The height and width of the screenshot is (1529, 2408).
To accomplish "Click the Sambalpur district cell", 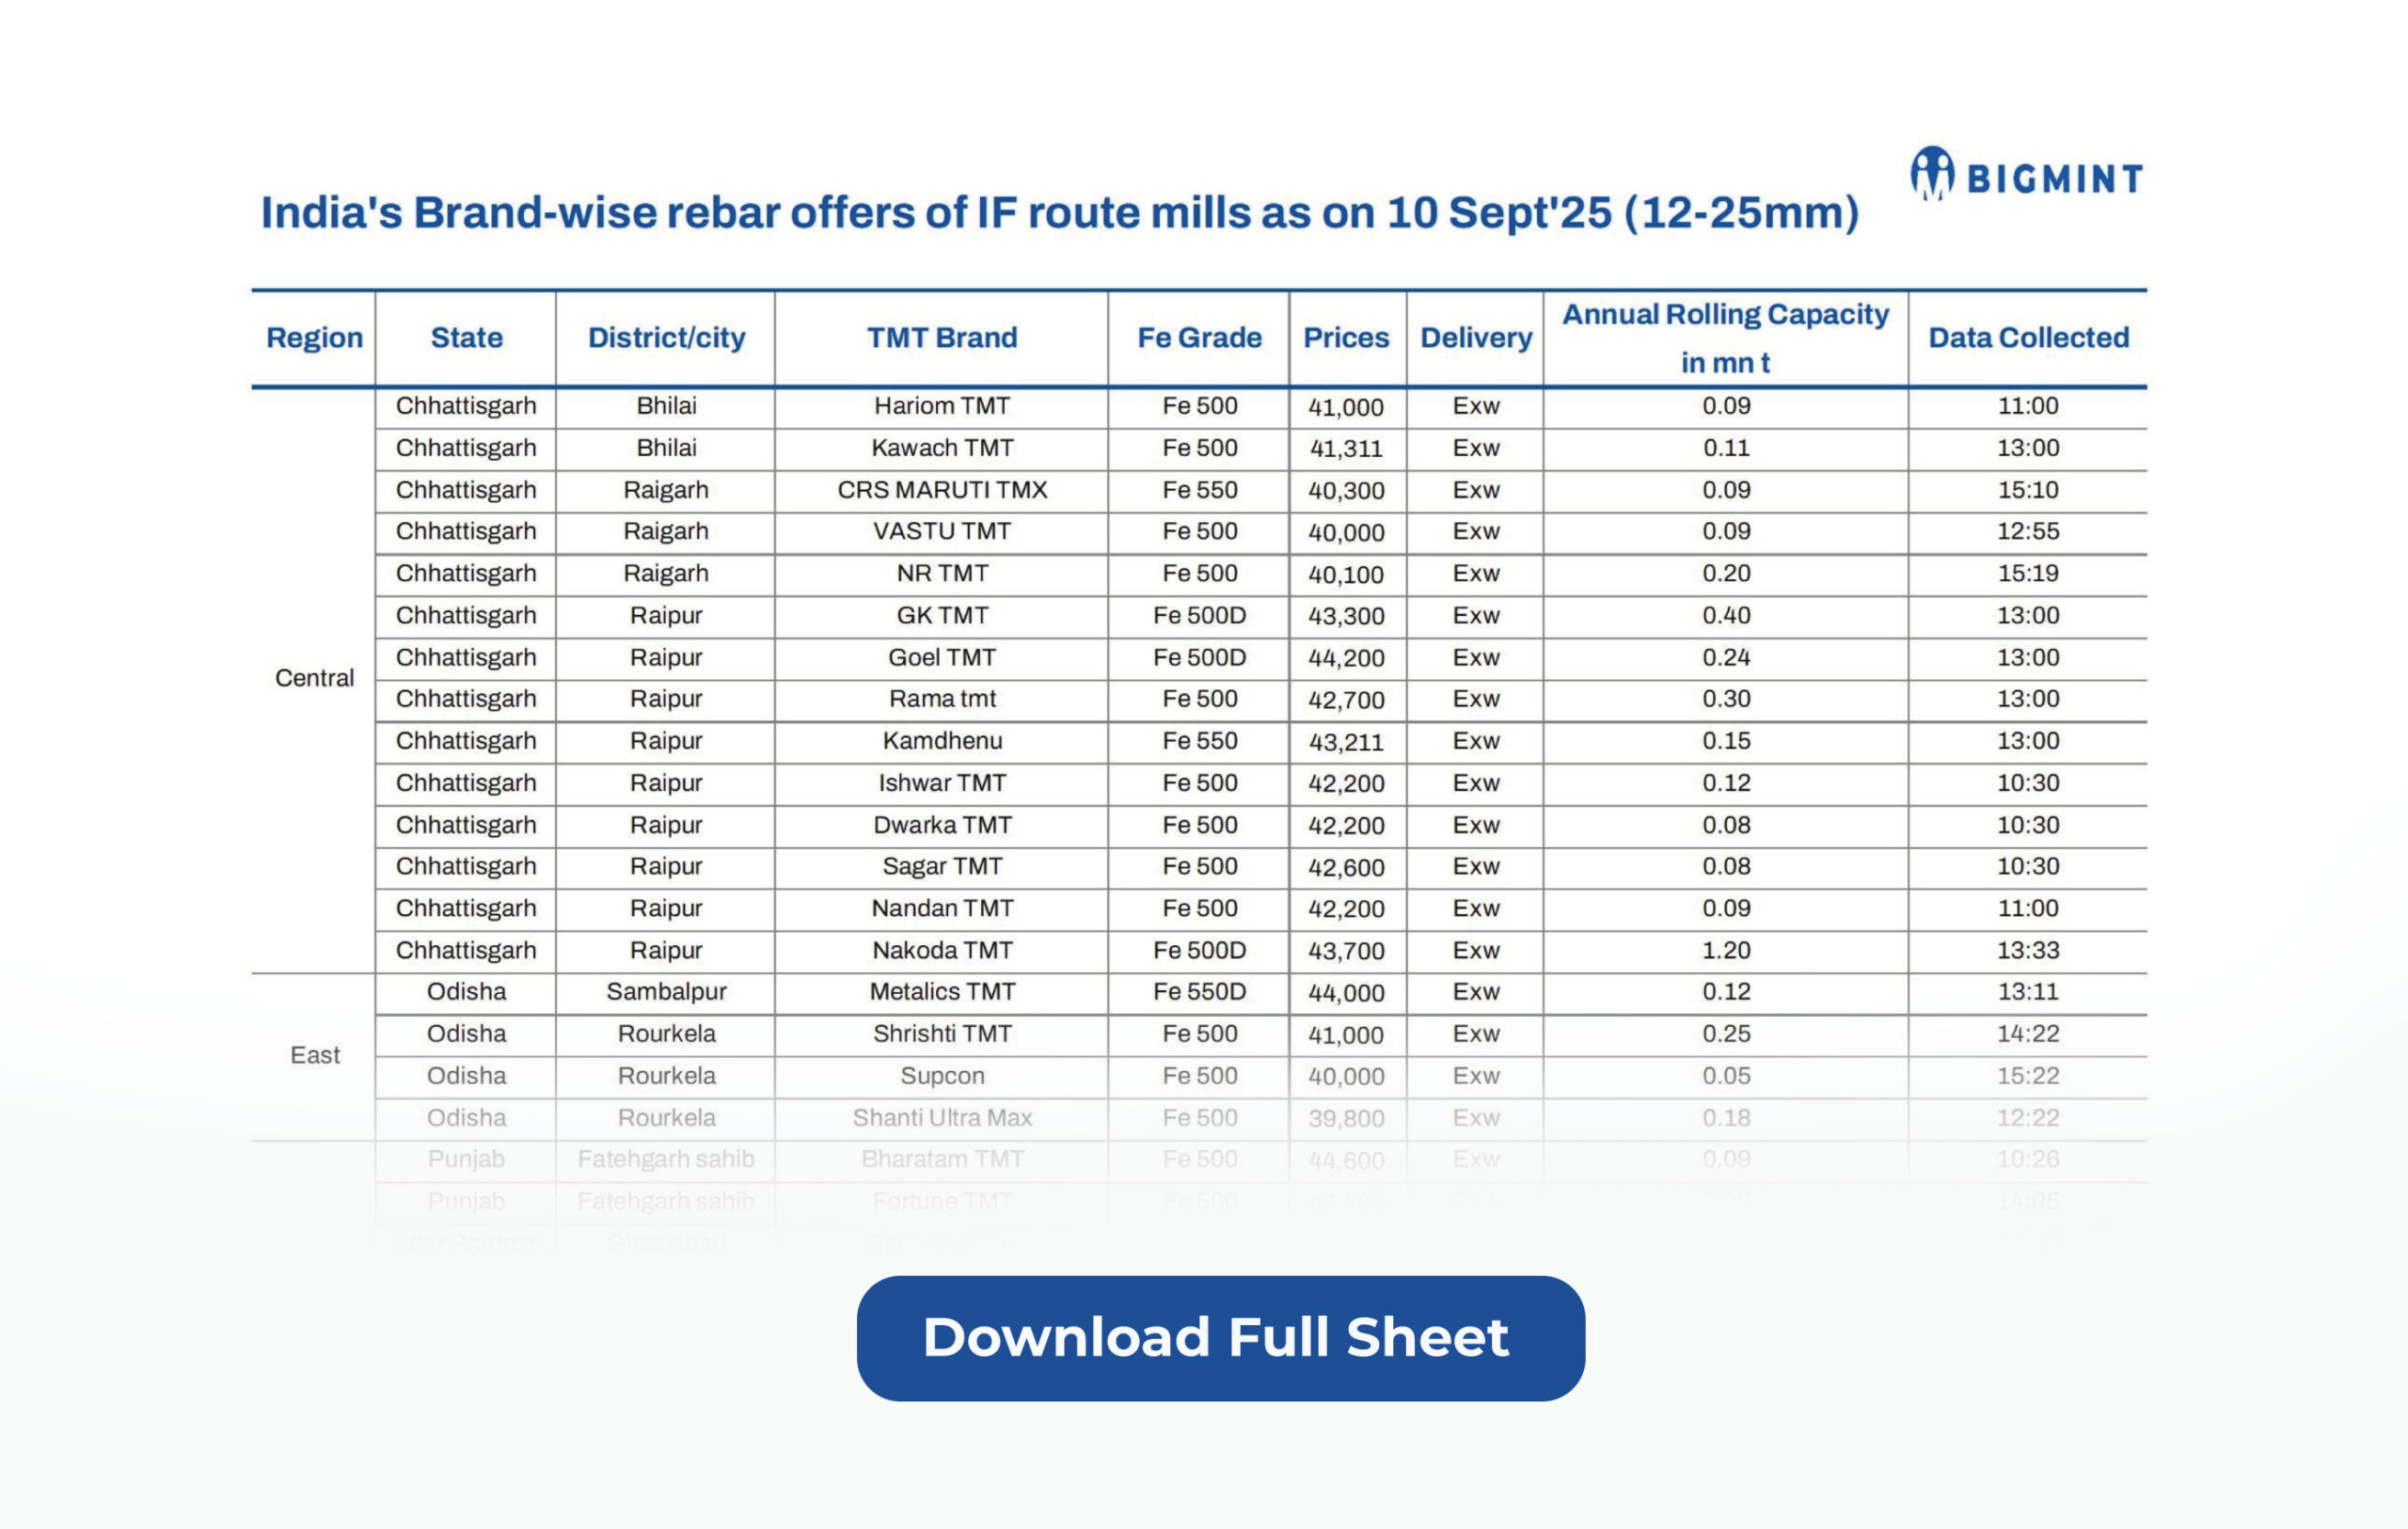I will (x=666, y=992).
